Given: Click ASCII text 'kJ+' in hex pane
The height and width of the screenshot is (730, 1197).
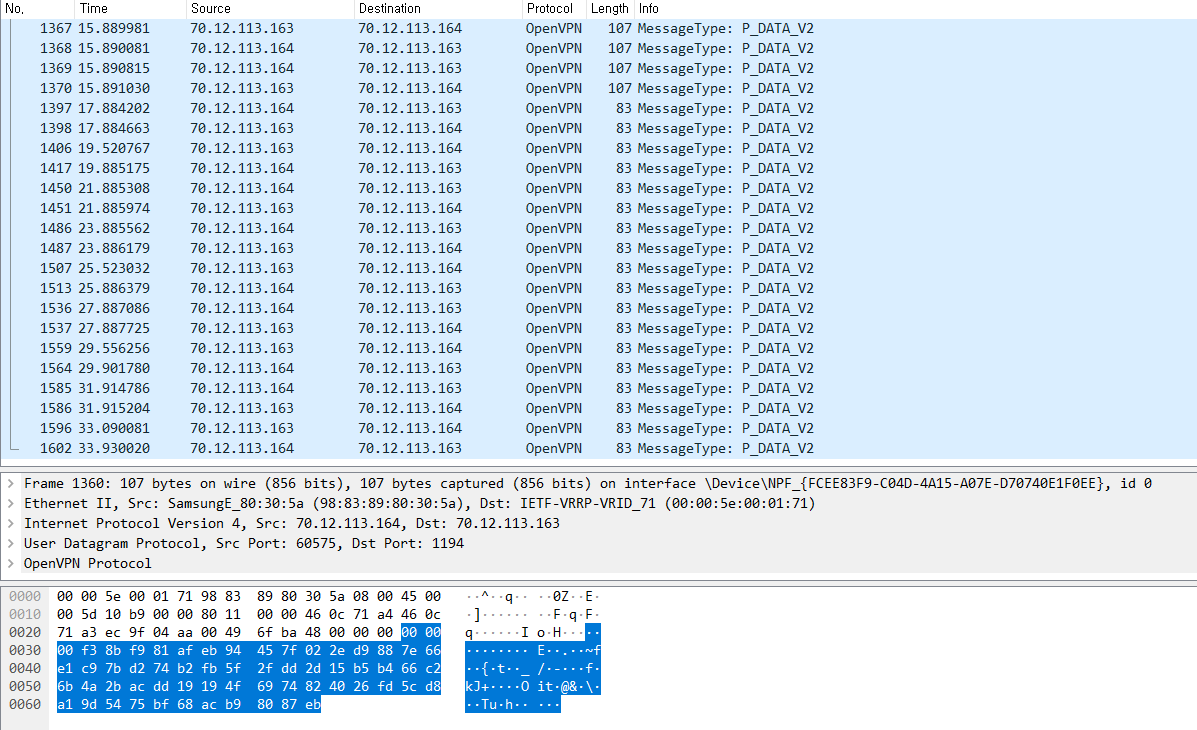Looking at the screenshot, I should [x=477, y=686].
